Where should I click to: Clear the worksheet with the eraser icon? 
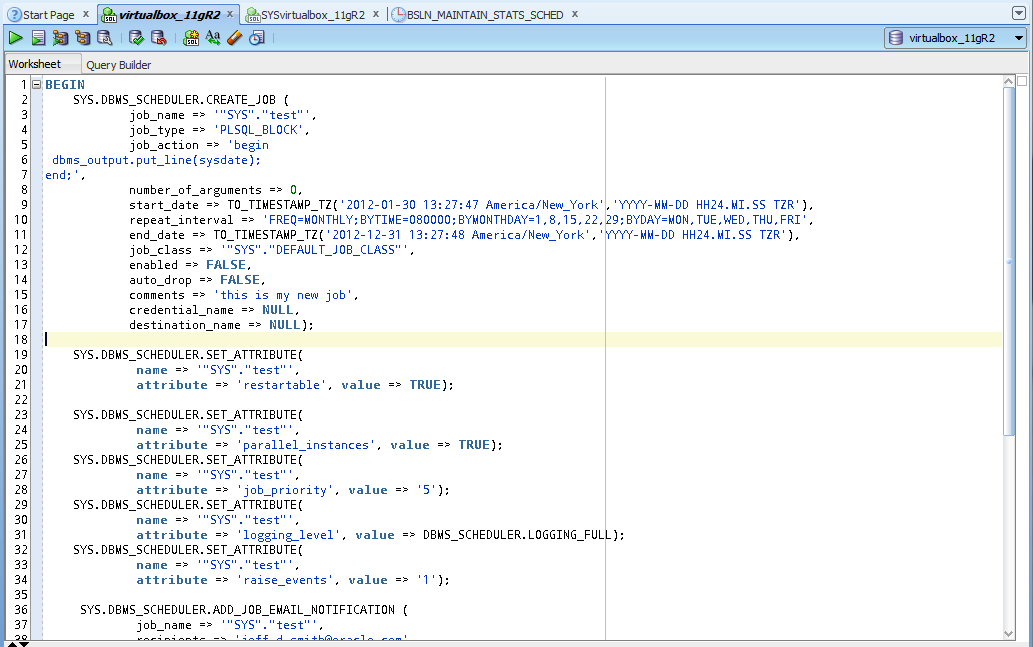pos(235,38)
